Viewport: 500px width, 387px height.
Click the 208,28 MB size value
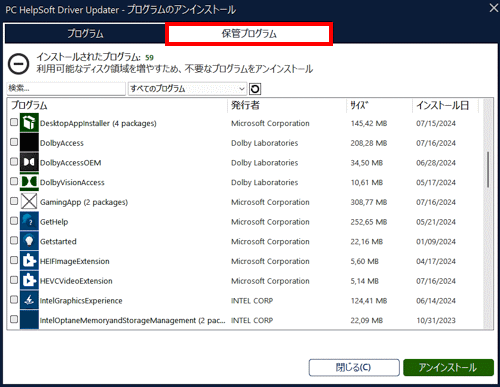pyautogui.click(x=369, y=143)
